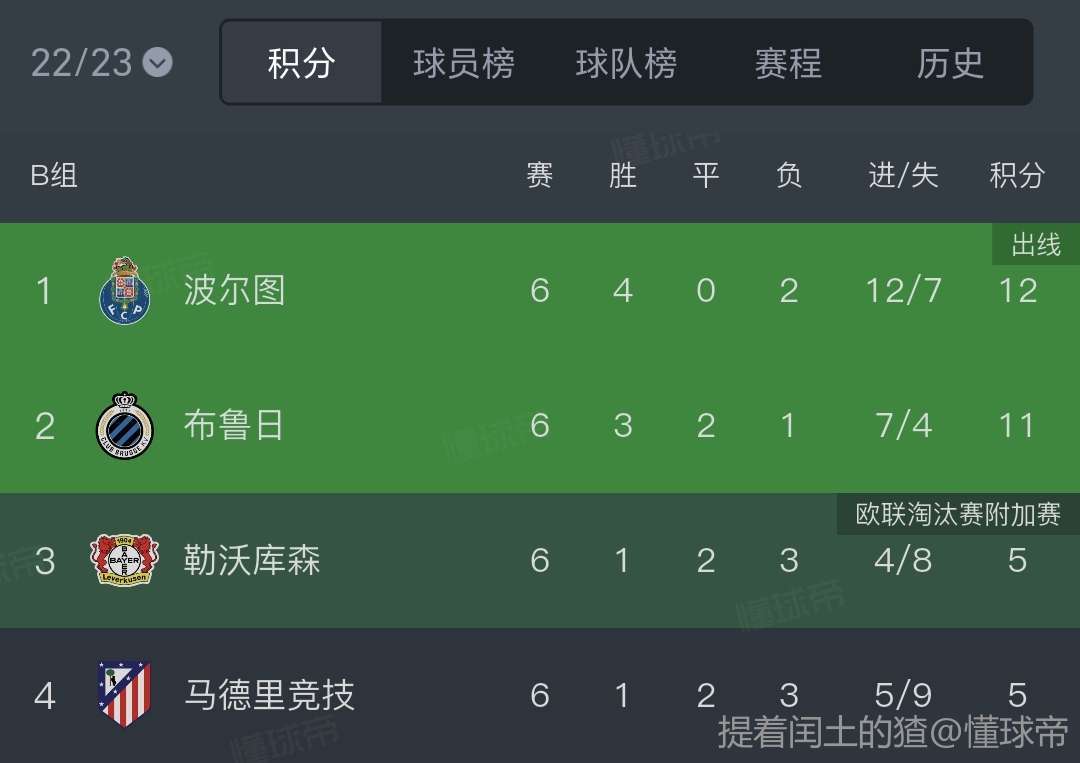1080x763 pixels.
Task: Click the Club Brugge crest icon
Action: pos(124,425)
